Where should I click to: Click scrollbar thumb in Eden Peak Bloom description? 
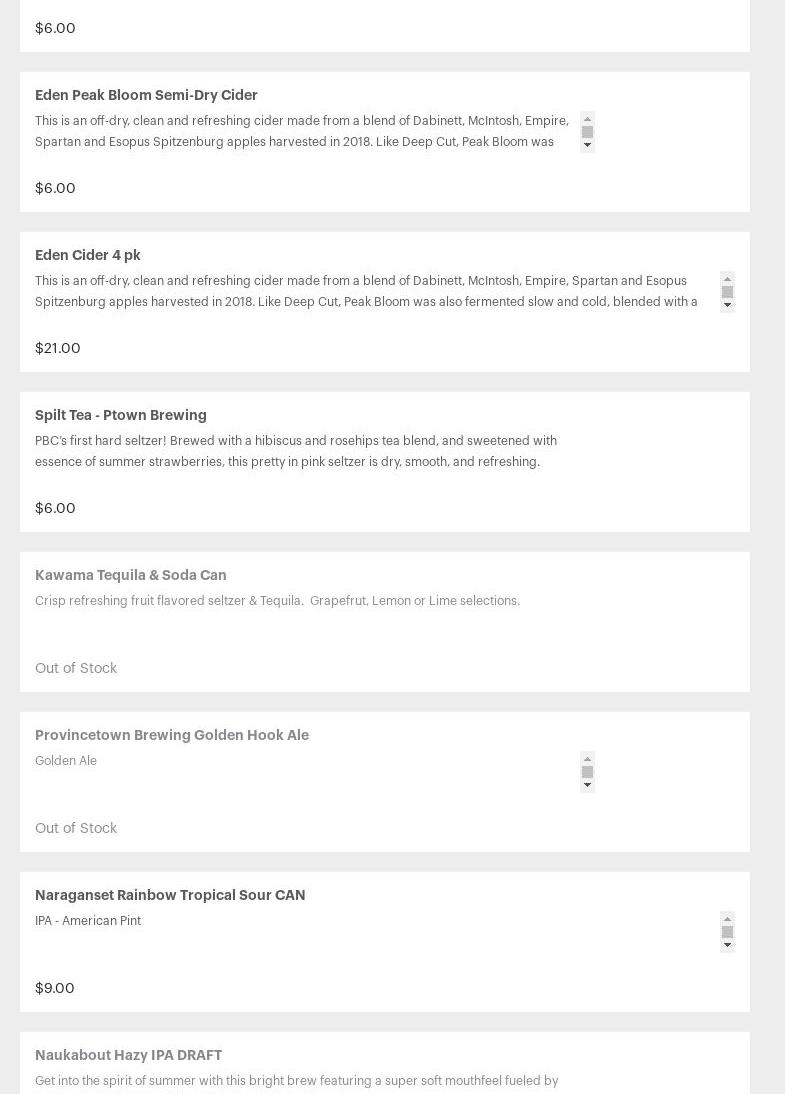click(588, 132)
